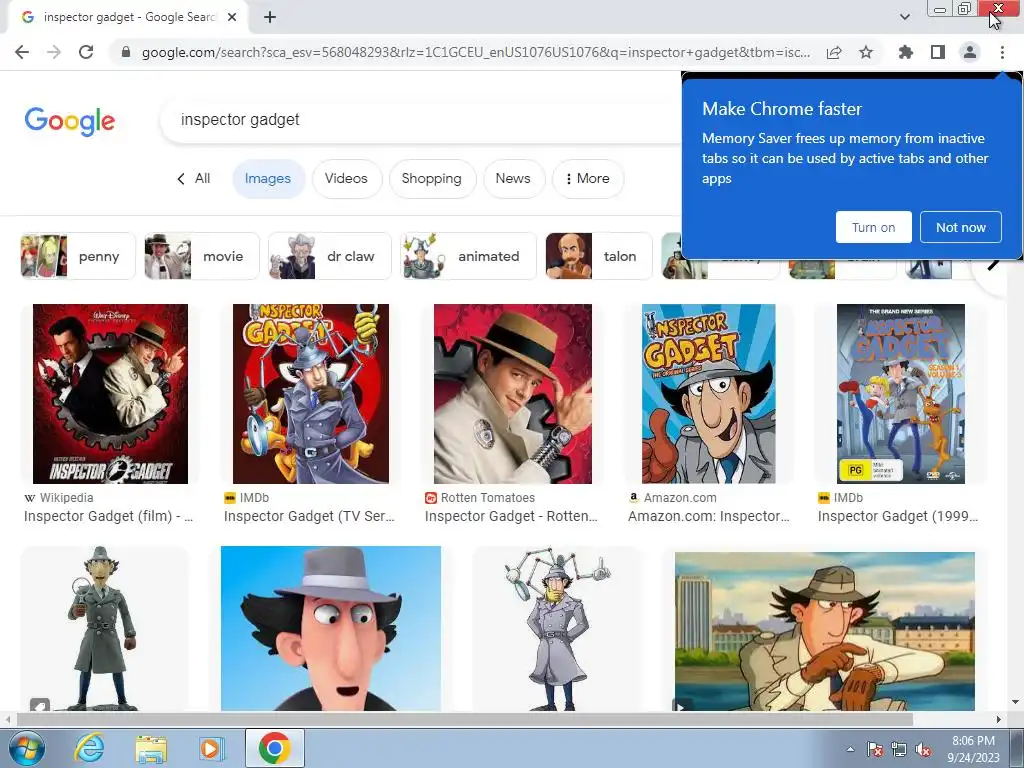
Task: Open Chrome three-dot menu
Action: point(1002,52)
